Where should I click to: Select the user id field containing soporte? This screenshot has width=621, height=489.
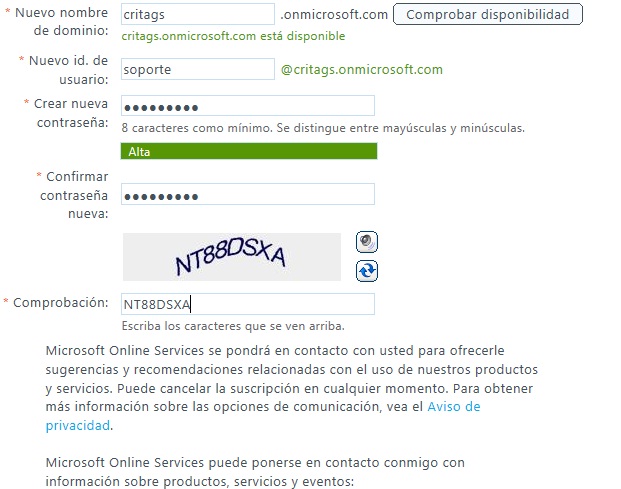pyautogui.click(x=198, y=69)
